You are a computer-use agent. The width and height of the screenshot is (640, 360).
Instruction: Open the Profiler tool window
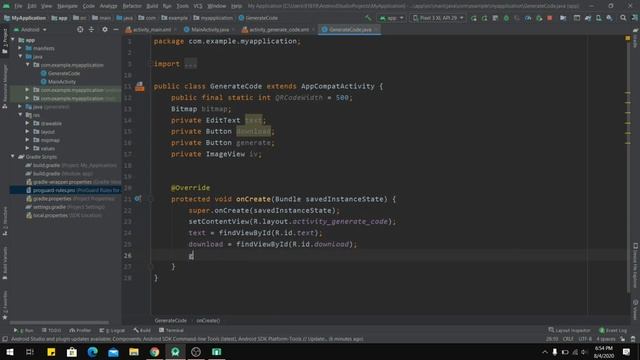coord(80,330)
